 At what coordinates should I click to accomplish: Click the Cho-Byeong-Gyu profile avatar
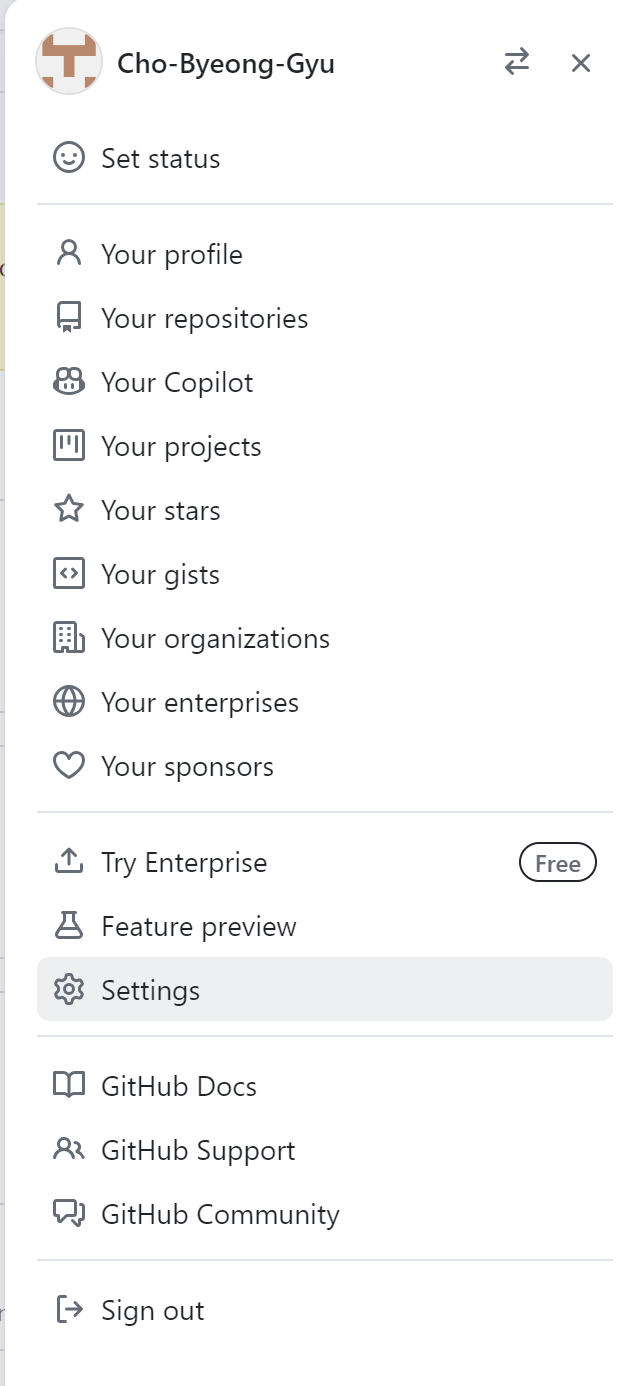(69, 62)
